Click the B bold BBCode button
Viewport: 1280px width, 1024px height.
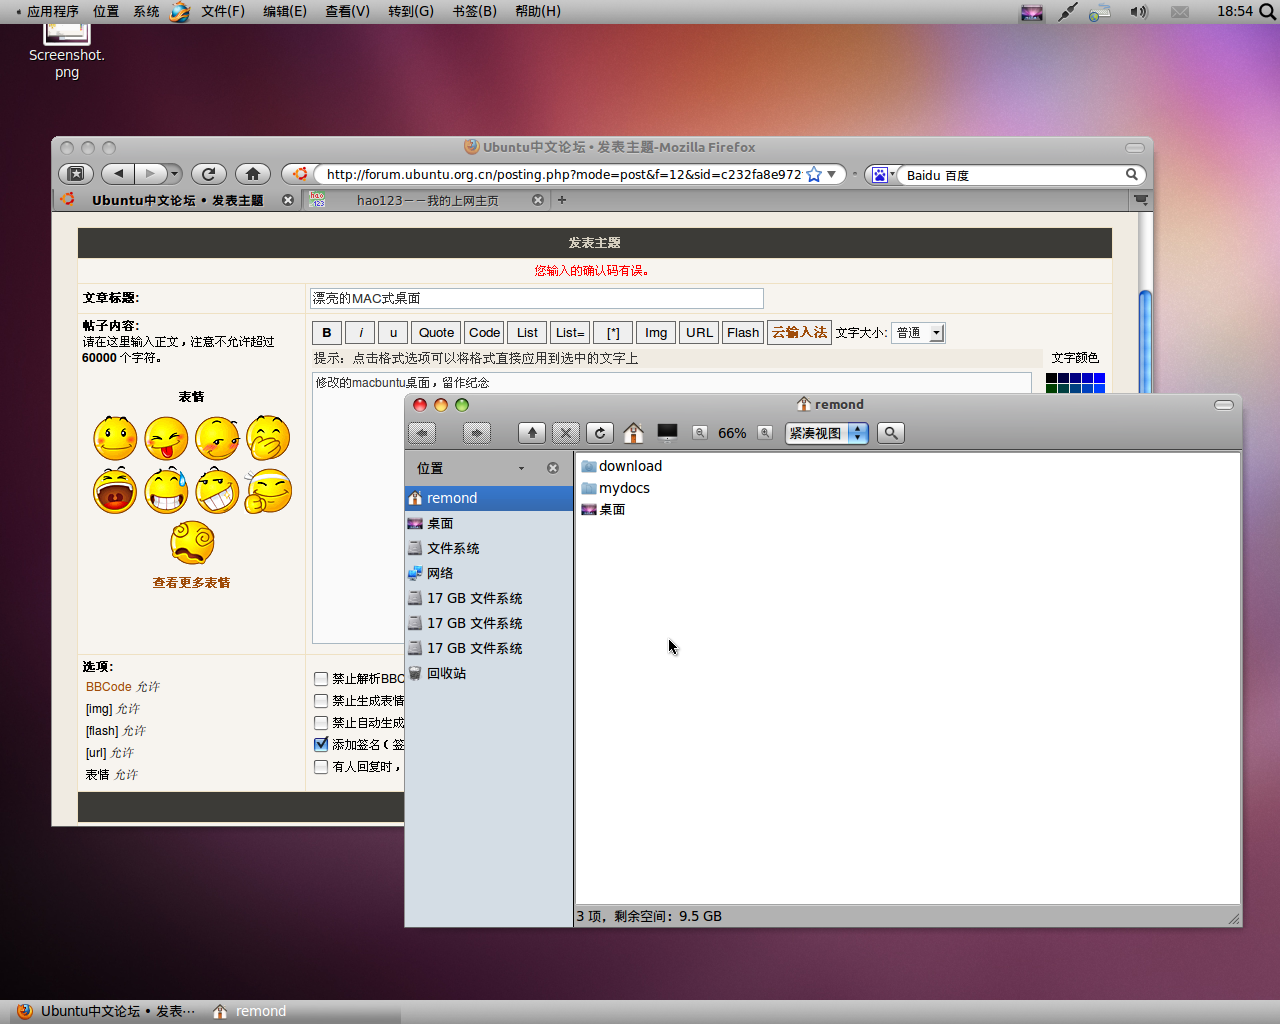[327, 333]
